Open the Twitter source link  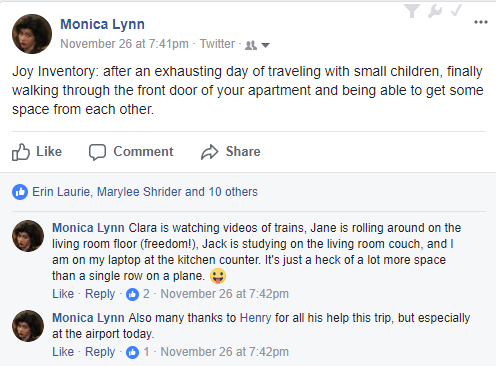(x=217, y=44)
